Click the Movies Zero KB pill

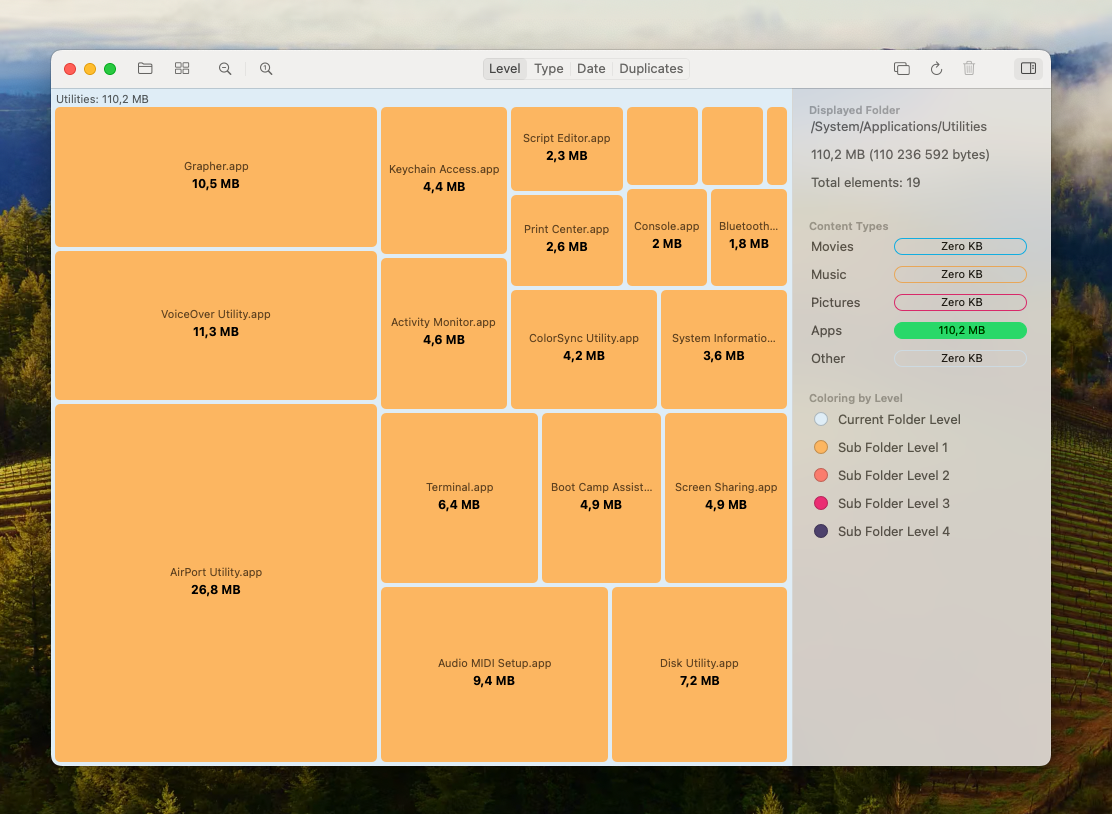pyautogui.click(x=960, y=246)
